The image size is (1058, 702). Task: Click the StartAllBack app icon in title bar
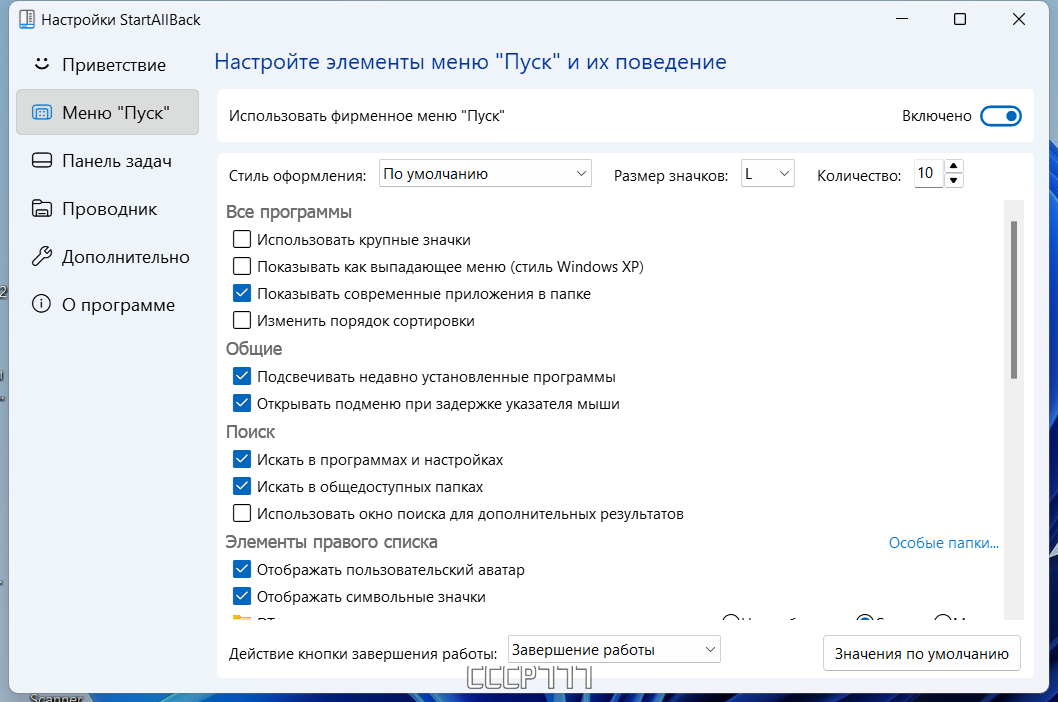[27, 20]
